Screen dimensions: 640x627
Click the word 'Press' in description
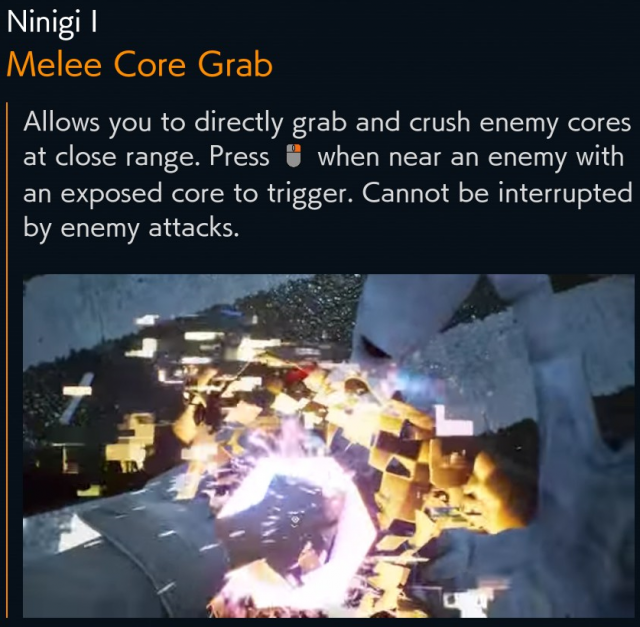click(240, 156)
